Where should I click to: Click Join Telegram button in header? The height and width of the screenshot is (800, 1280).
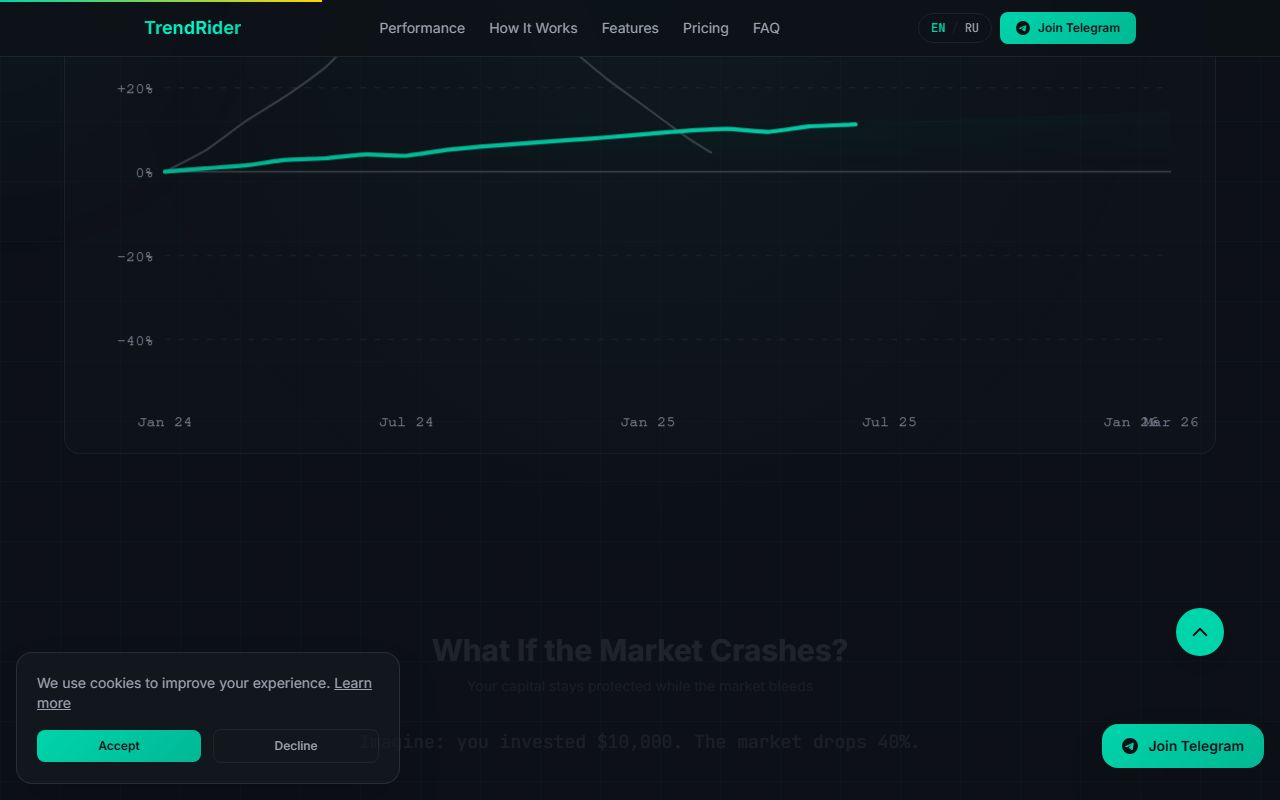pos(1068,28)
